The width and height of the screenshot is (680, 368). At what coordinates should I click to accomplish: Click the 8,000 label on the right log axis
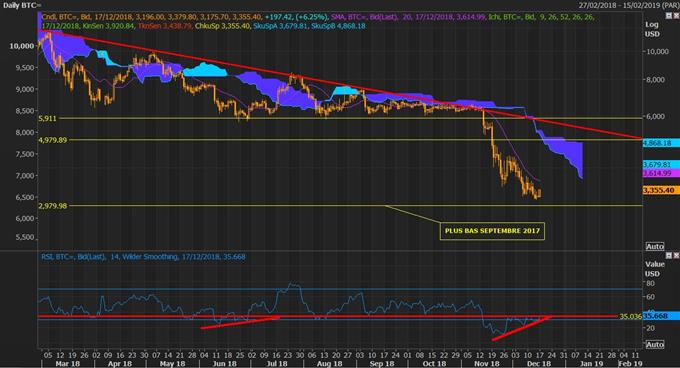656,80
